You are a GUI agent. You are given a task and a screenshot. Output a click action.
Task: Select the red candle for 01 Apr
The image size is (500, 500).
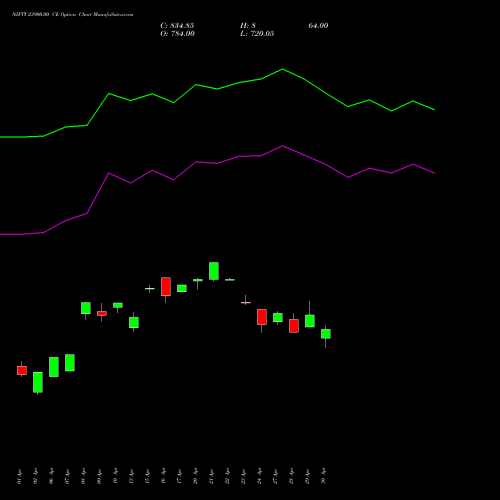22,370
